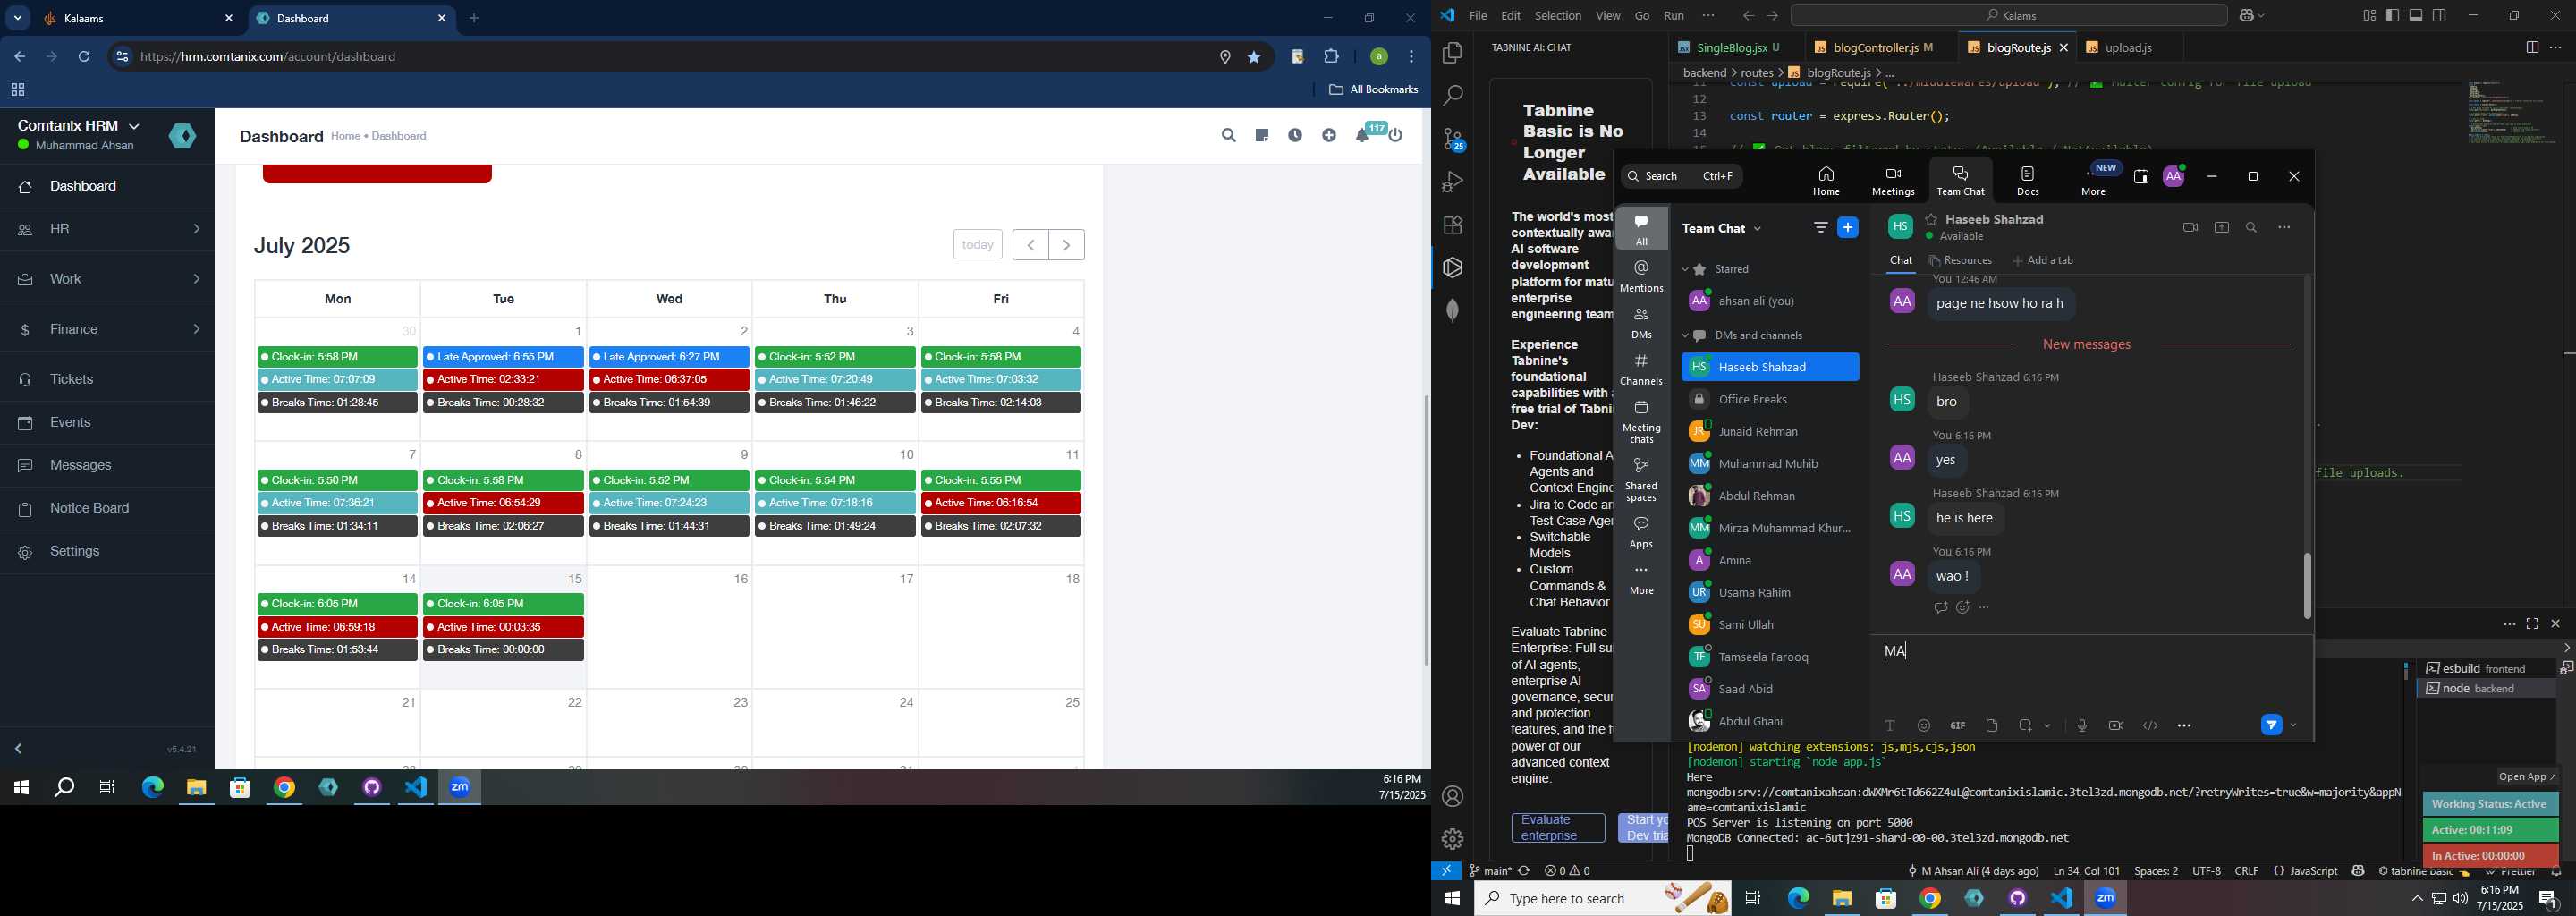Open VS Code Run and Debug view
Viewport: 2576px width, 916px height.
[x=1453, y=182]
